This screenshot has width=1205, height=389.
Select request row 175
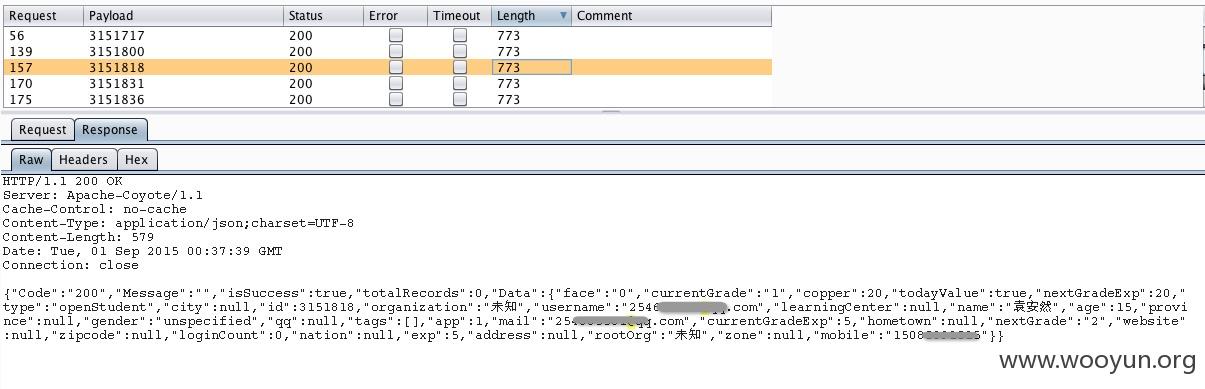pyautogui.click(x=388, y=99)
